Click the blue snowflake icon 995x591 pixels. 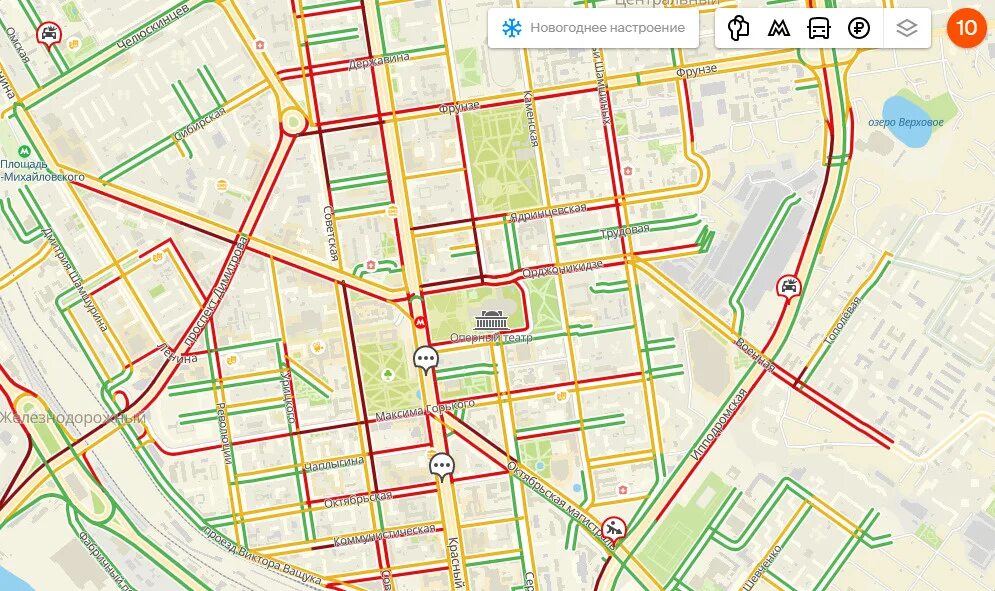click(x=511, y=28)
